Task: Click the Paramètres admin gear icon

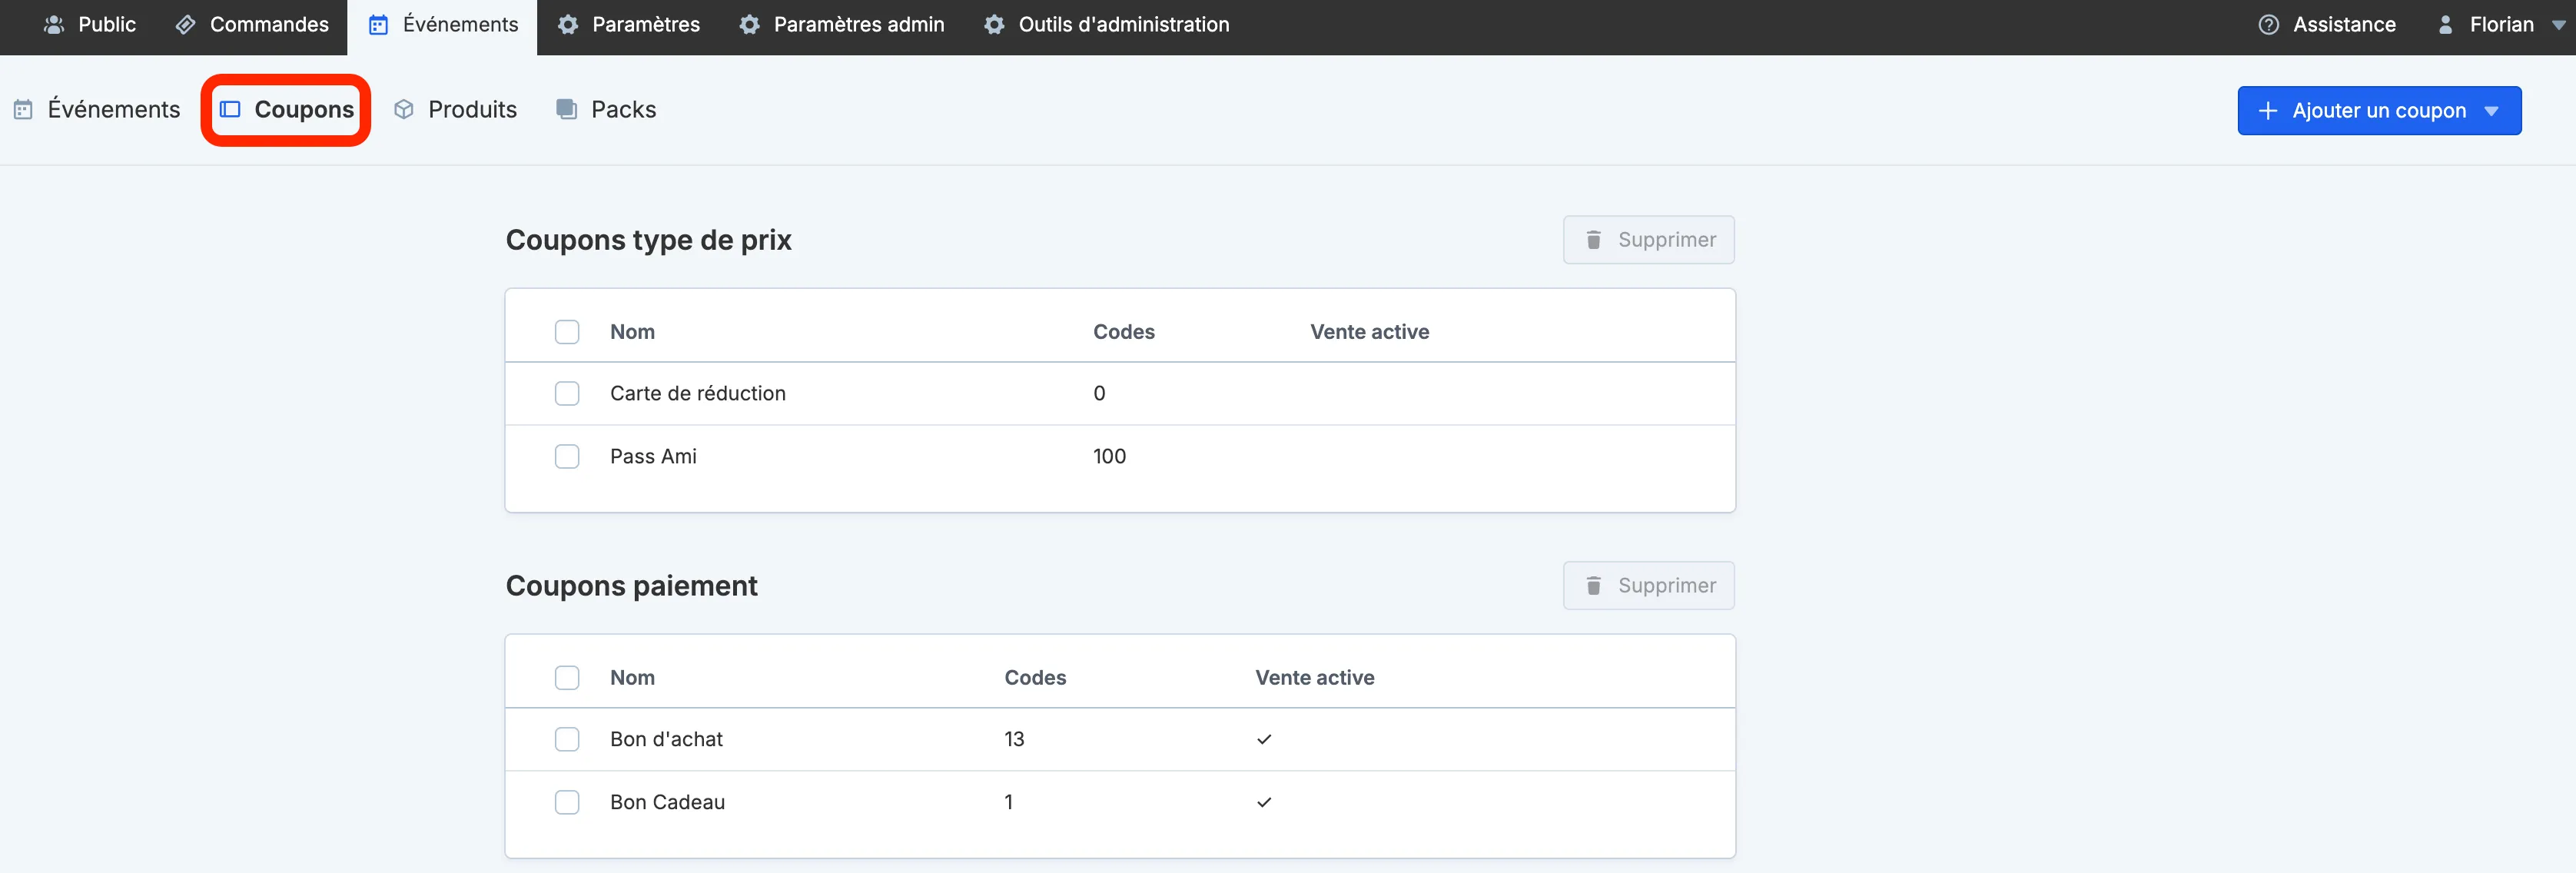Action: [x=750, y=25]
